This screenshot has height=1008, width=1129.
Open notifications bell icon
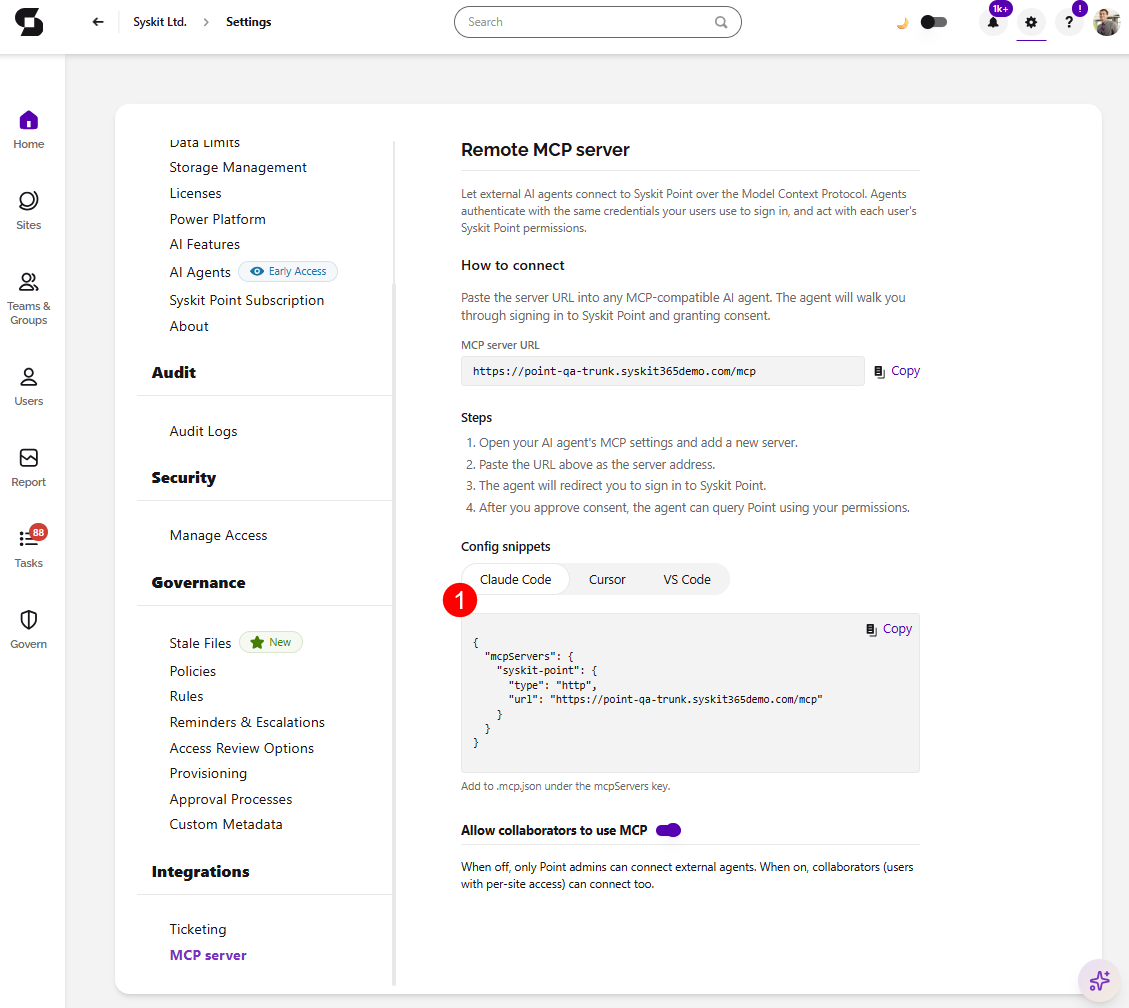(993, 22)
